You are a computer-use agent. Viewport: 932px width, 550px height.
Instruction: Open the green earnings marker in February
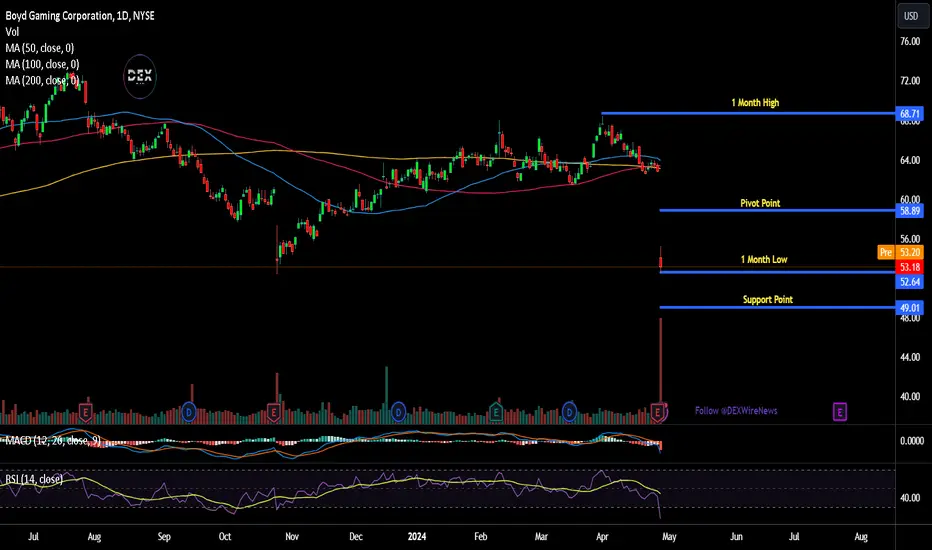tap(496, 411)
